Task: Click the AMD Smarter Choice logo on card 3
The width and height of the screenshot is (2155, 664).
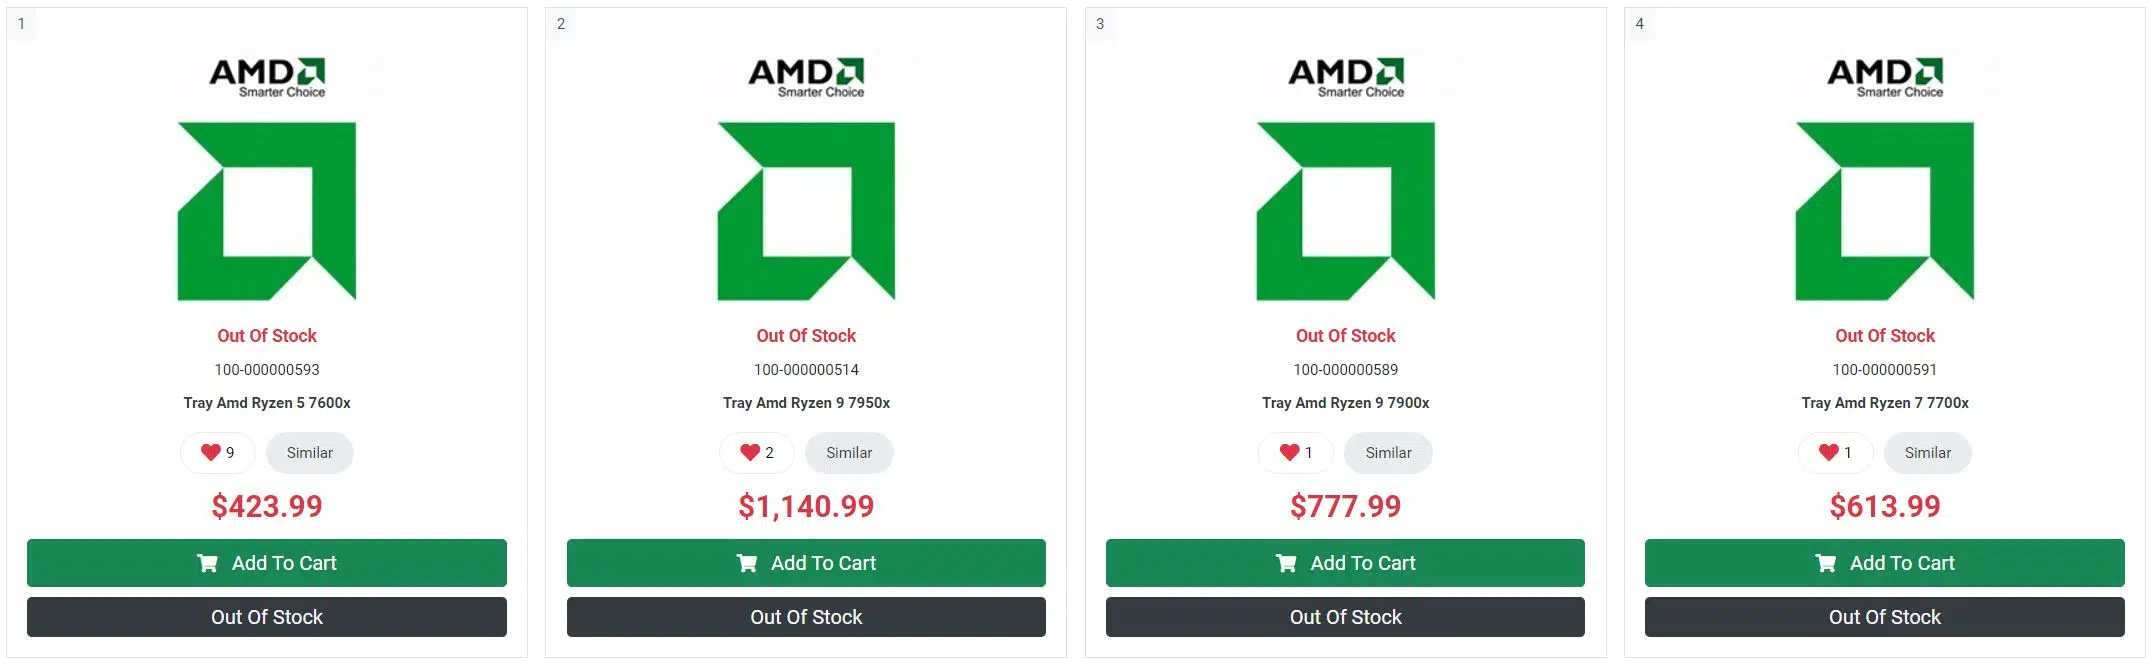Action: pyautogui.click(x=1346, y=77)
